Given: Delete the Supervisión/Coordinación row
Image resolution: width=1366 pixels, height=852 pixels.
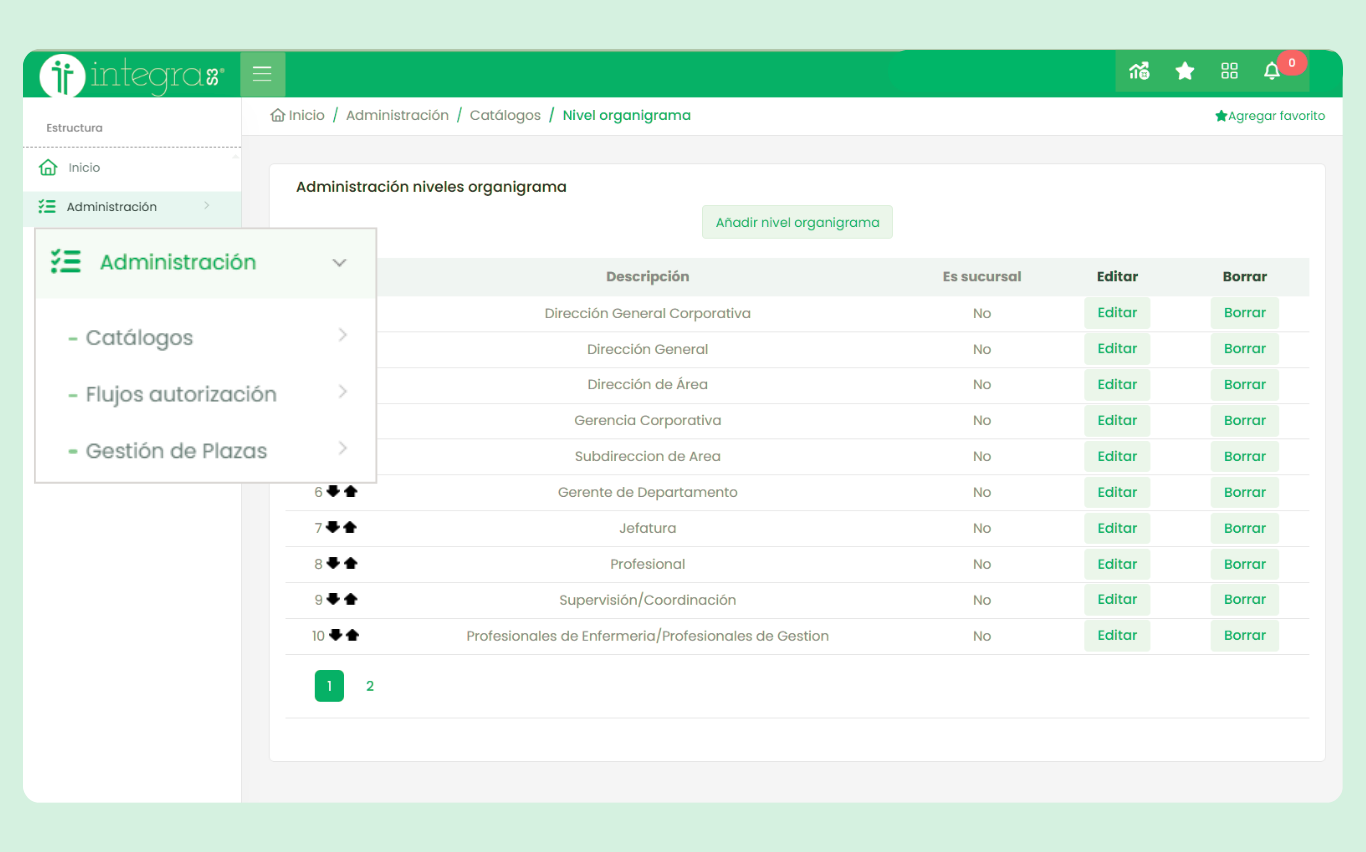Looking at the screenshot, I should pyautogui.click(x=1244, y=600).
